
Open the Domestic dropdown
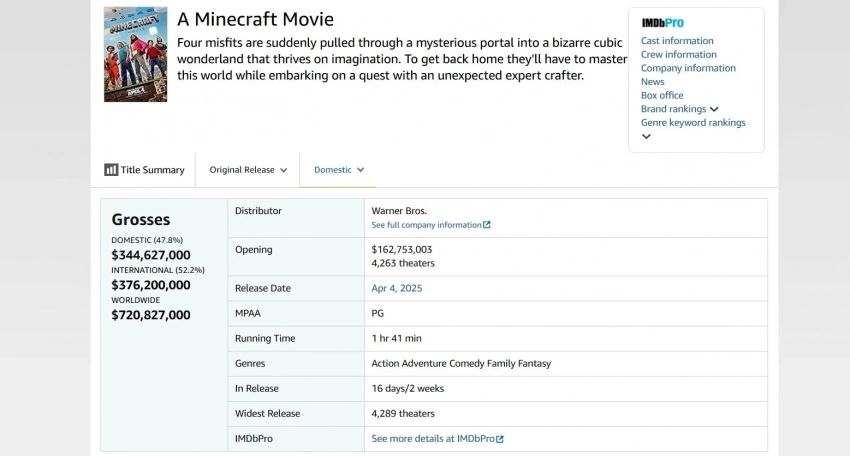click(x=338, y=170)
